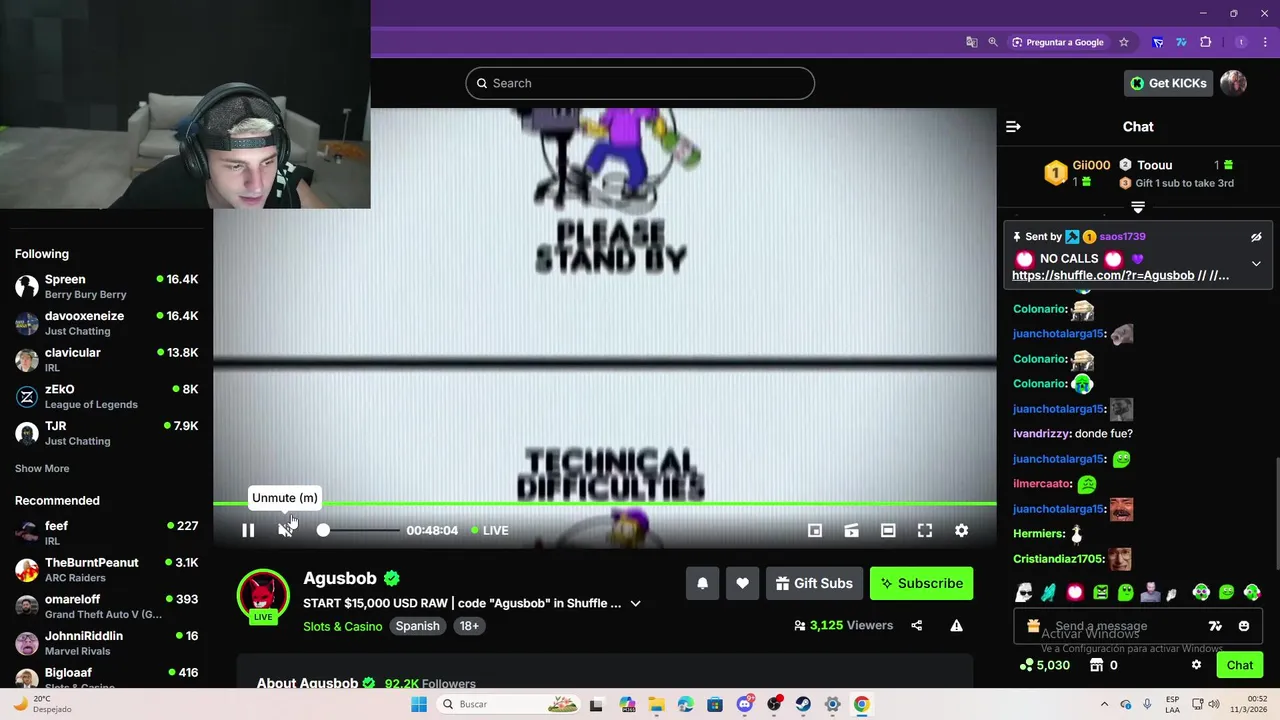The height and width of the screenshot is (720, 1280).
Task: Collapse the chat panel icon
Action: (1013, 127)
